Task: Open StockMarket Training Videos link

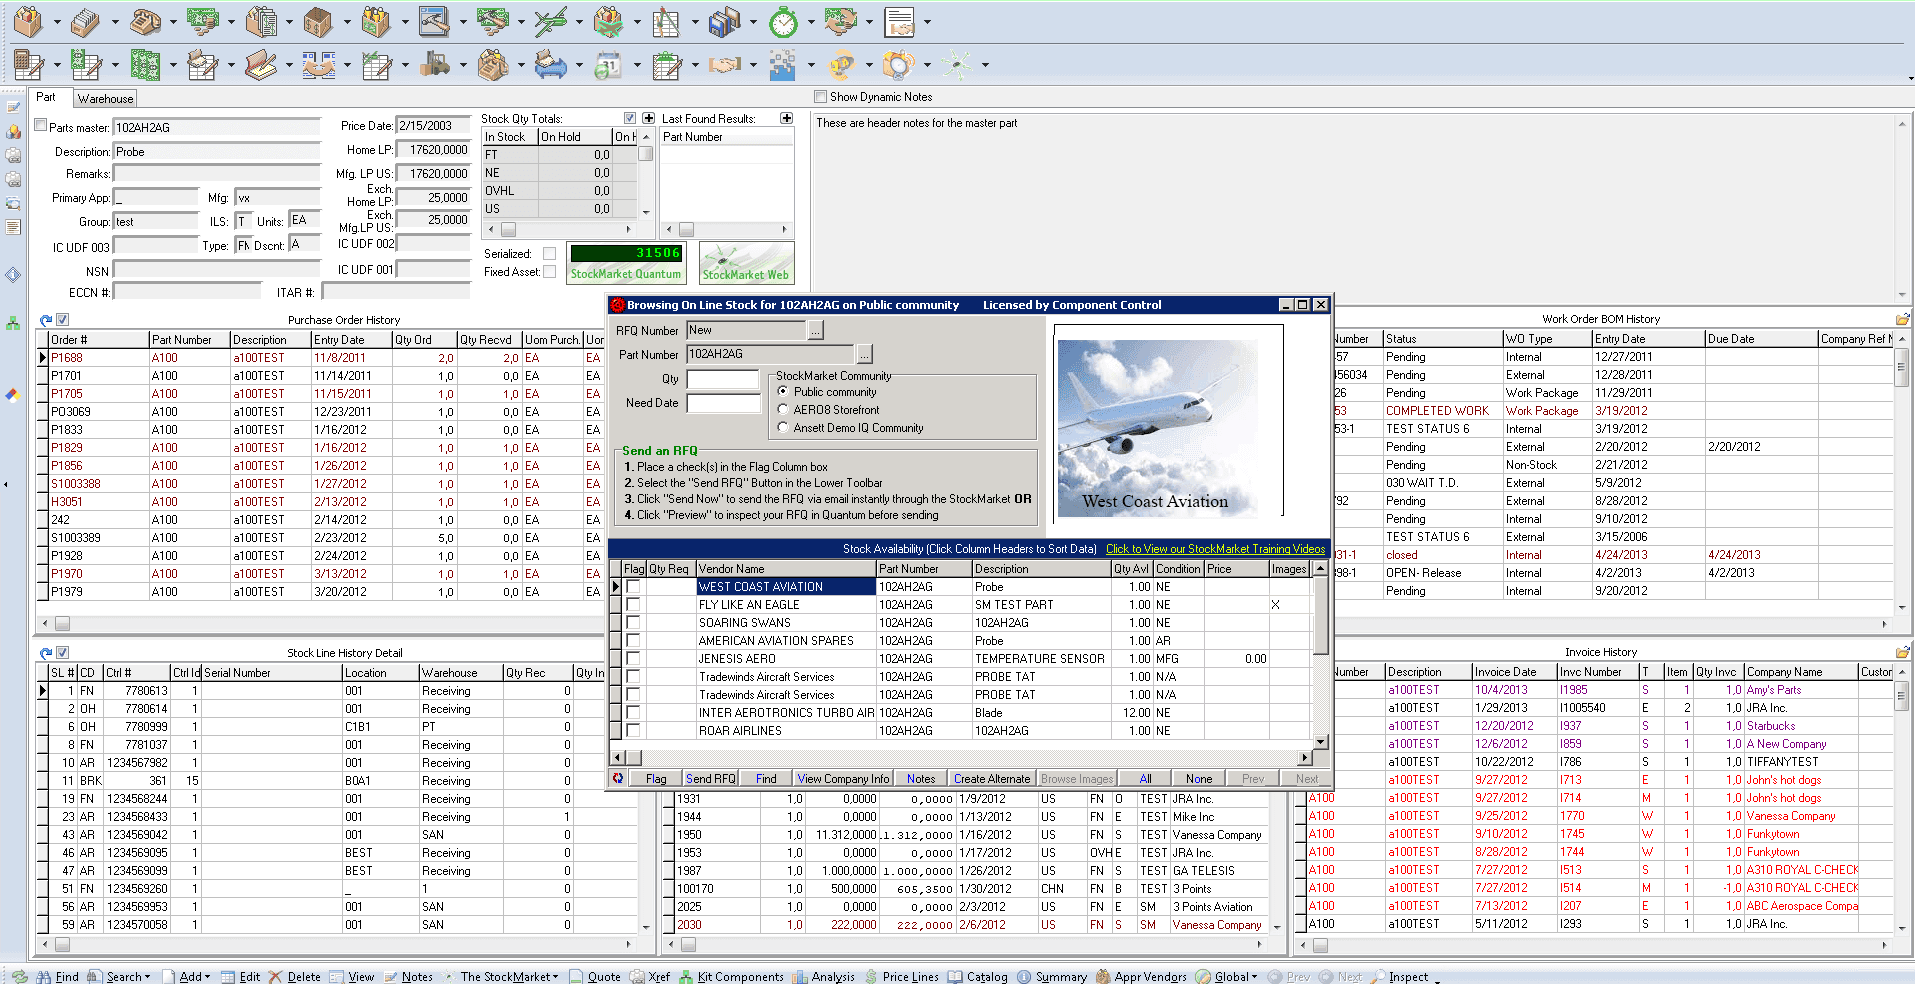Action: pyautogui.click(x=1215, y=549)
